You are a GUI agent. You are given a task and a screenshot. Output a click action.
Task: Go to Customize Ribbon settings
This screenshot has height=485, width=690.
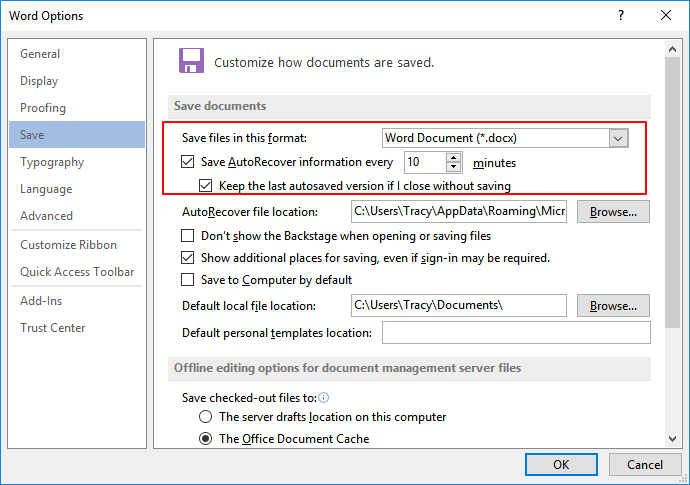pyautogui.click(x=68, y=245)
